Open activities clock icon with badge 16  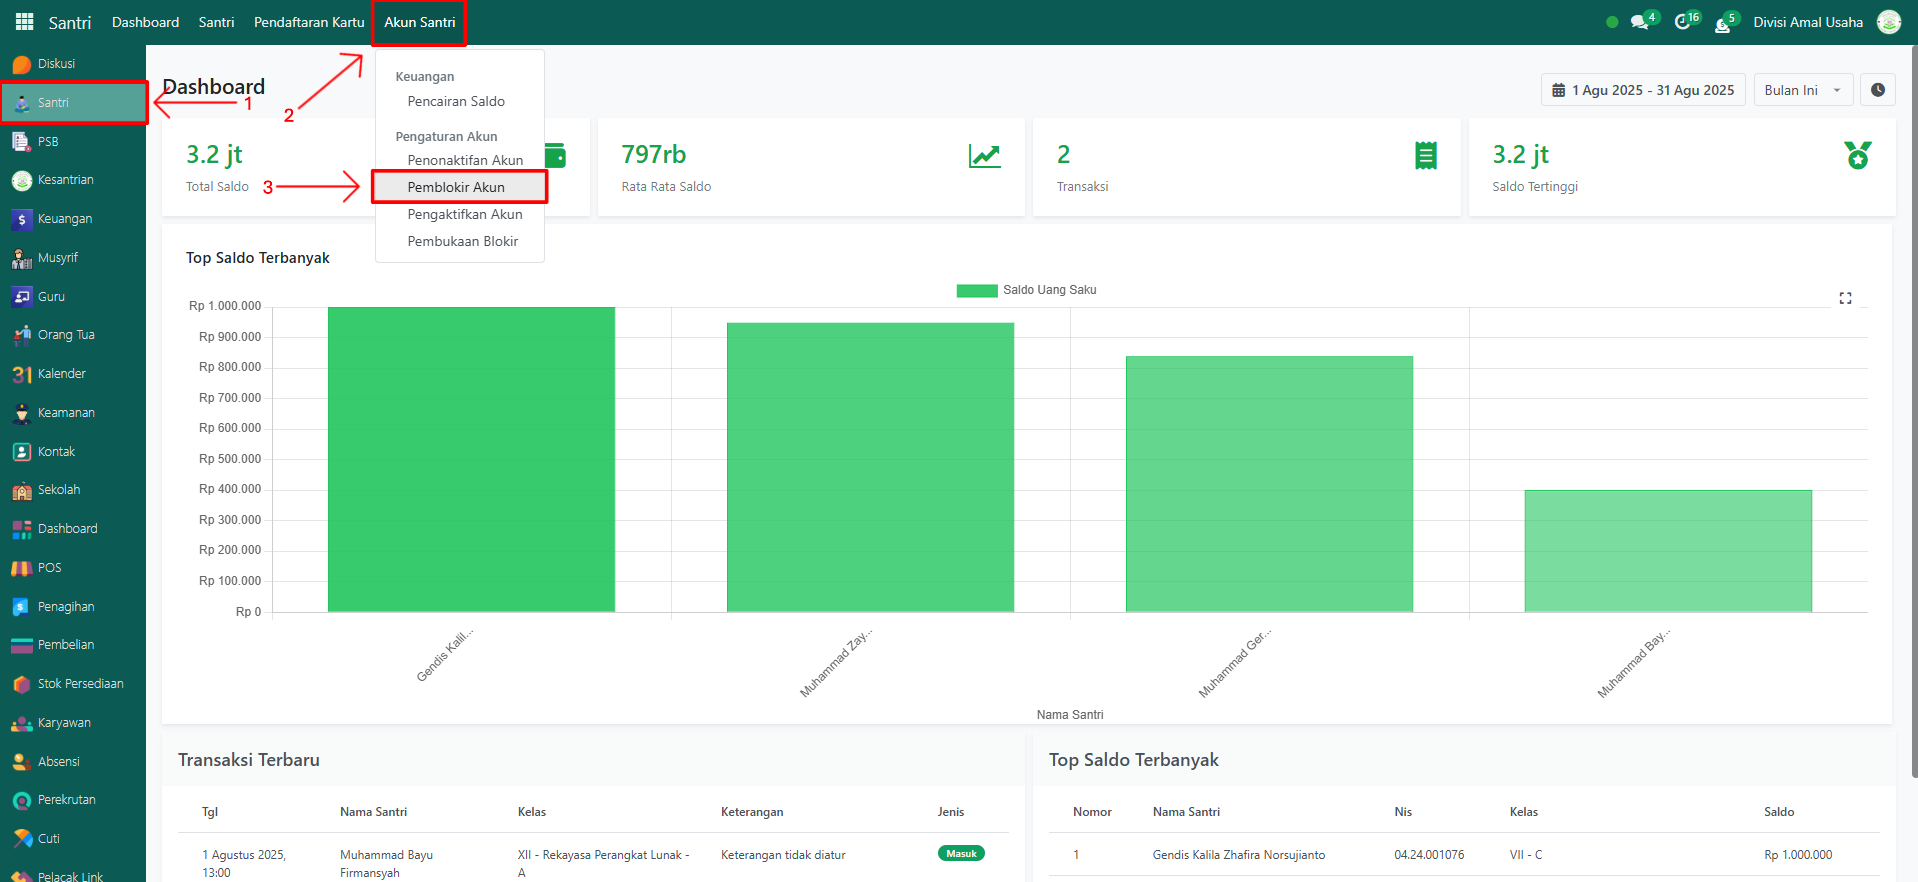1683,22
